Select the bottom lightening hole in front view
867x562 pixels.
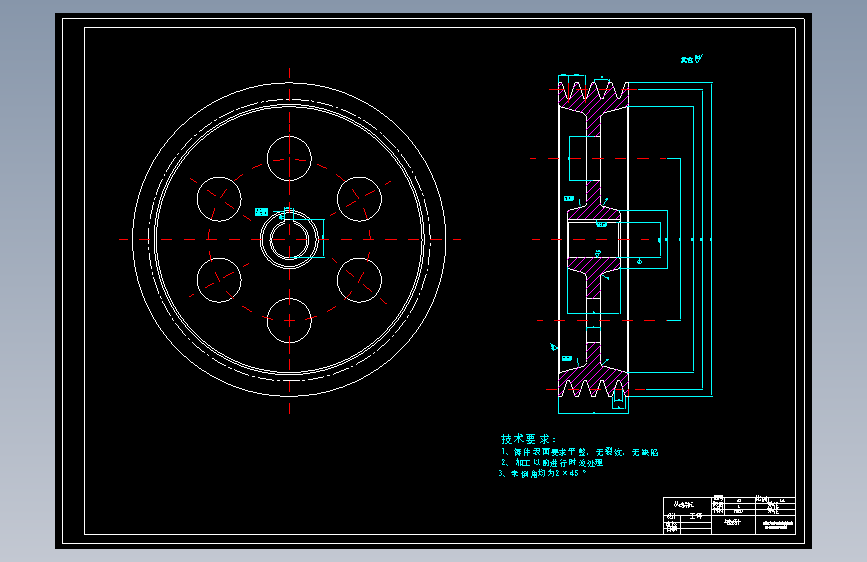pos(289,320)
